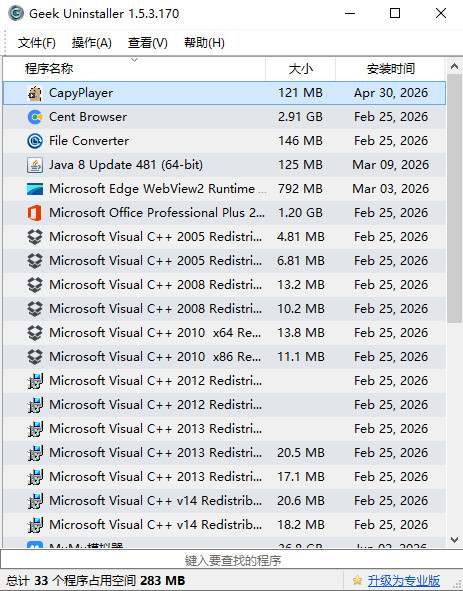463x591 pixels.
Task: Focus the 键入要查找的程序 search field
Action: click(x=232, y=560)
